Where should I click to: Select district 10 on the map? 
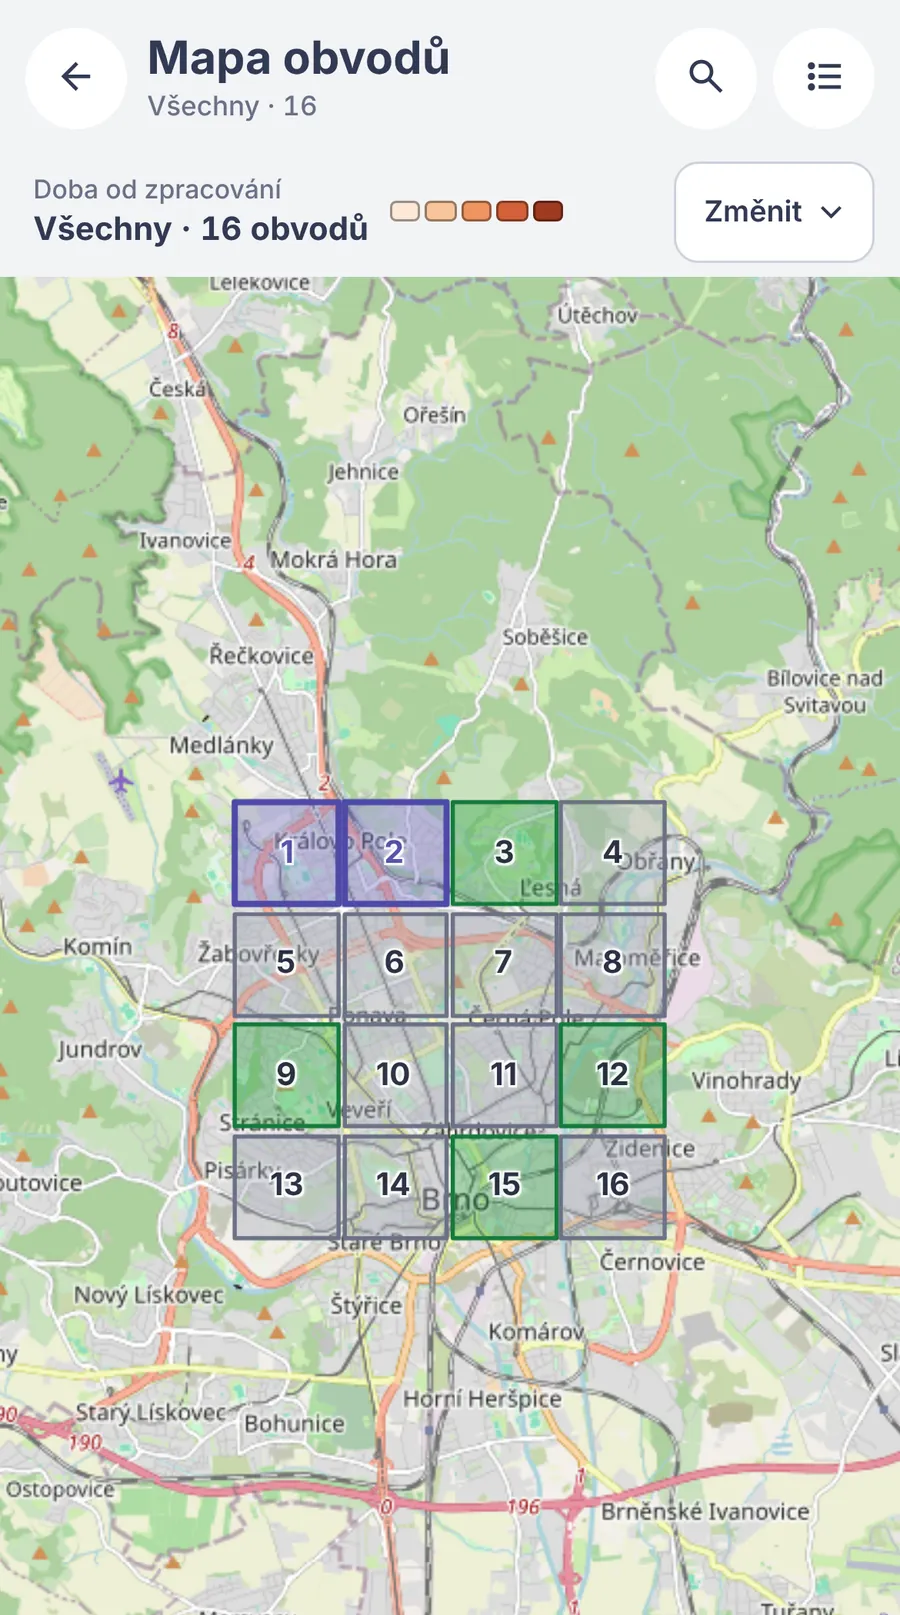[395, 1075]
